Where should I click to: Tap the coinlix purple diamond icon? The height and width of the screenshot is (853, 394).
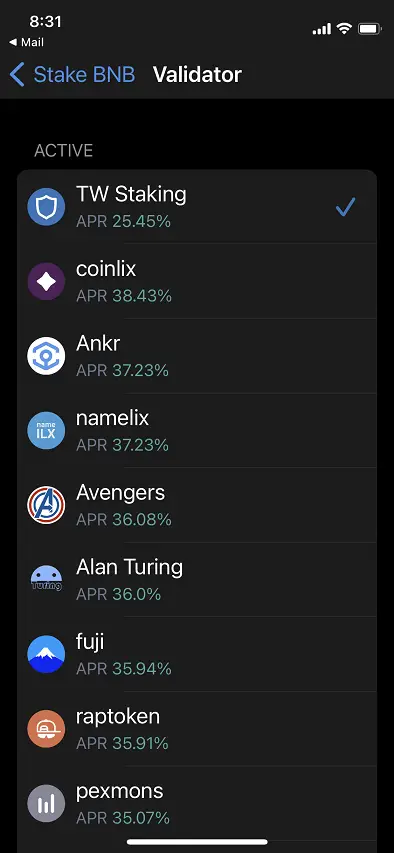click(46, 281)
